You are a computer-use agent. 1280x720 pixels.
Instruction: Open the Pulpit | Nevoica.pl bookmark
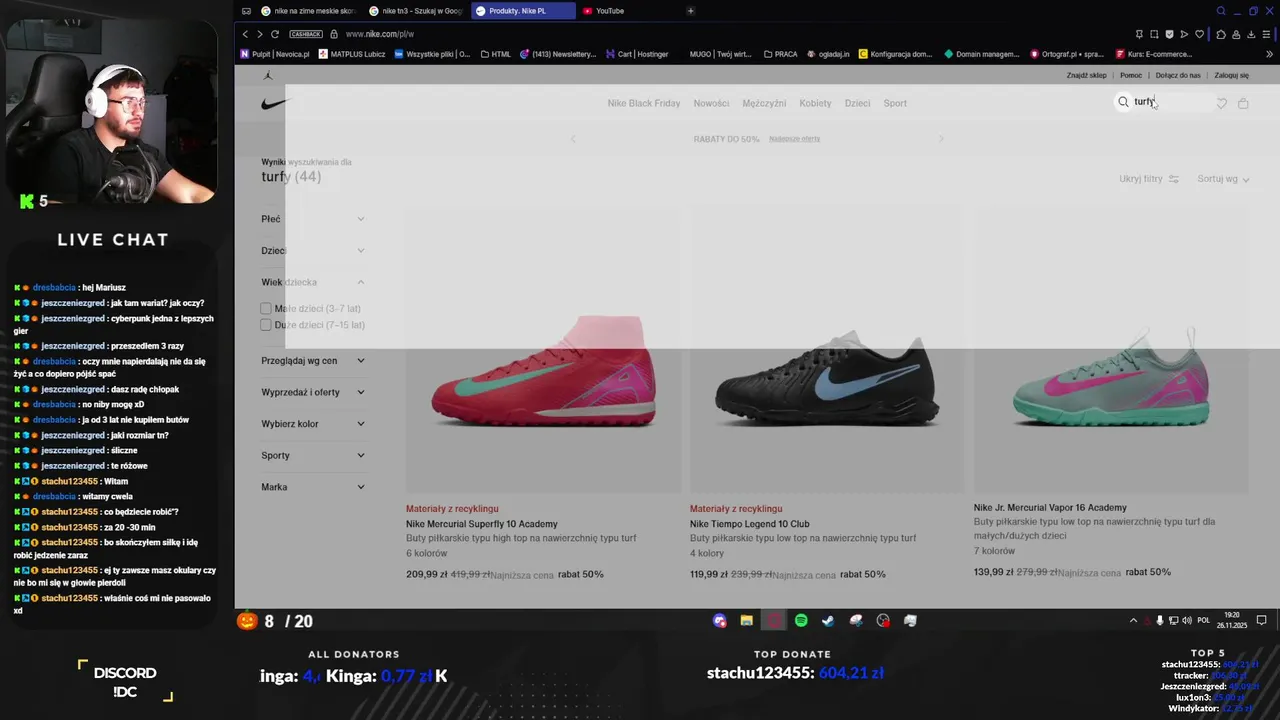pos(275,54)
